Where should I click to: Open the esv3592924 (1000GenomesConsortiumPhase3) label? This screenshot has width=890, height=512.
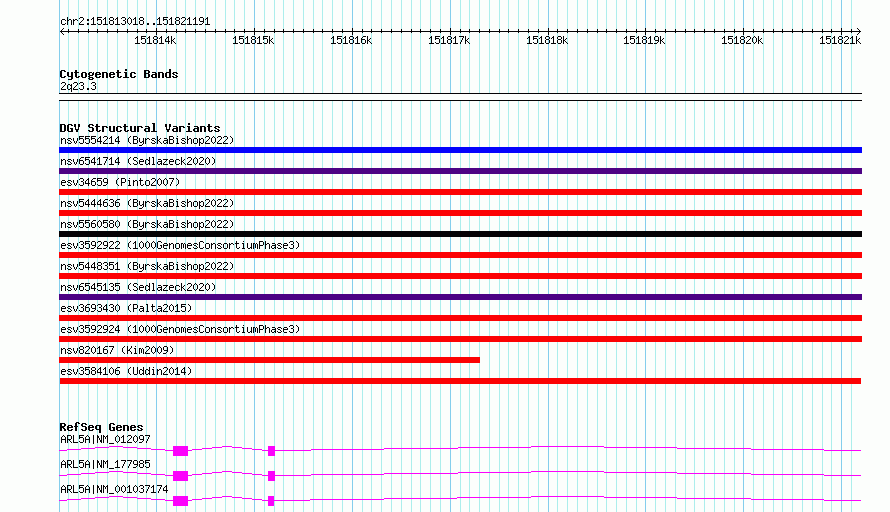pyautogui.click(x=180, y=329)
